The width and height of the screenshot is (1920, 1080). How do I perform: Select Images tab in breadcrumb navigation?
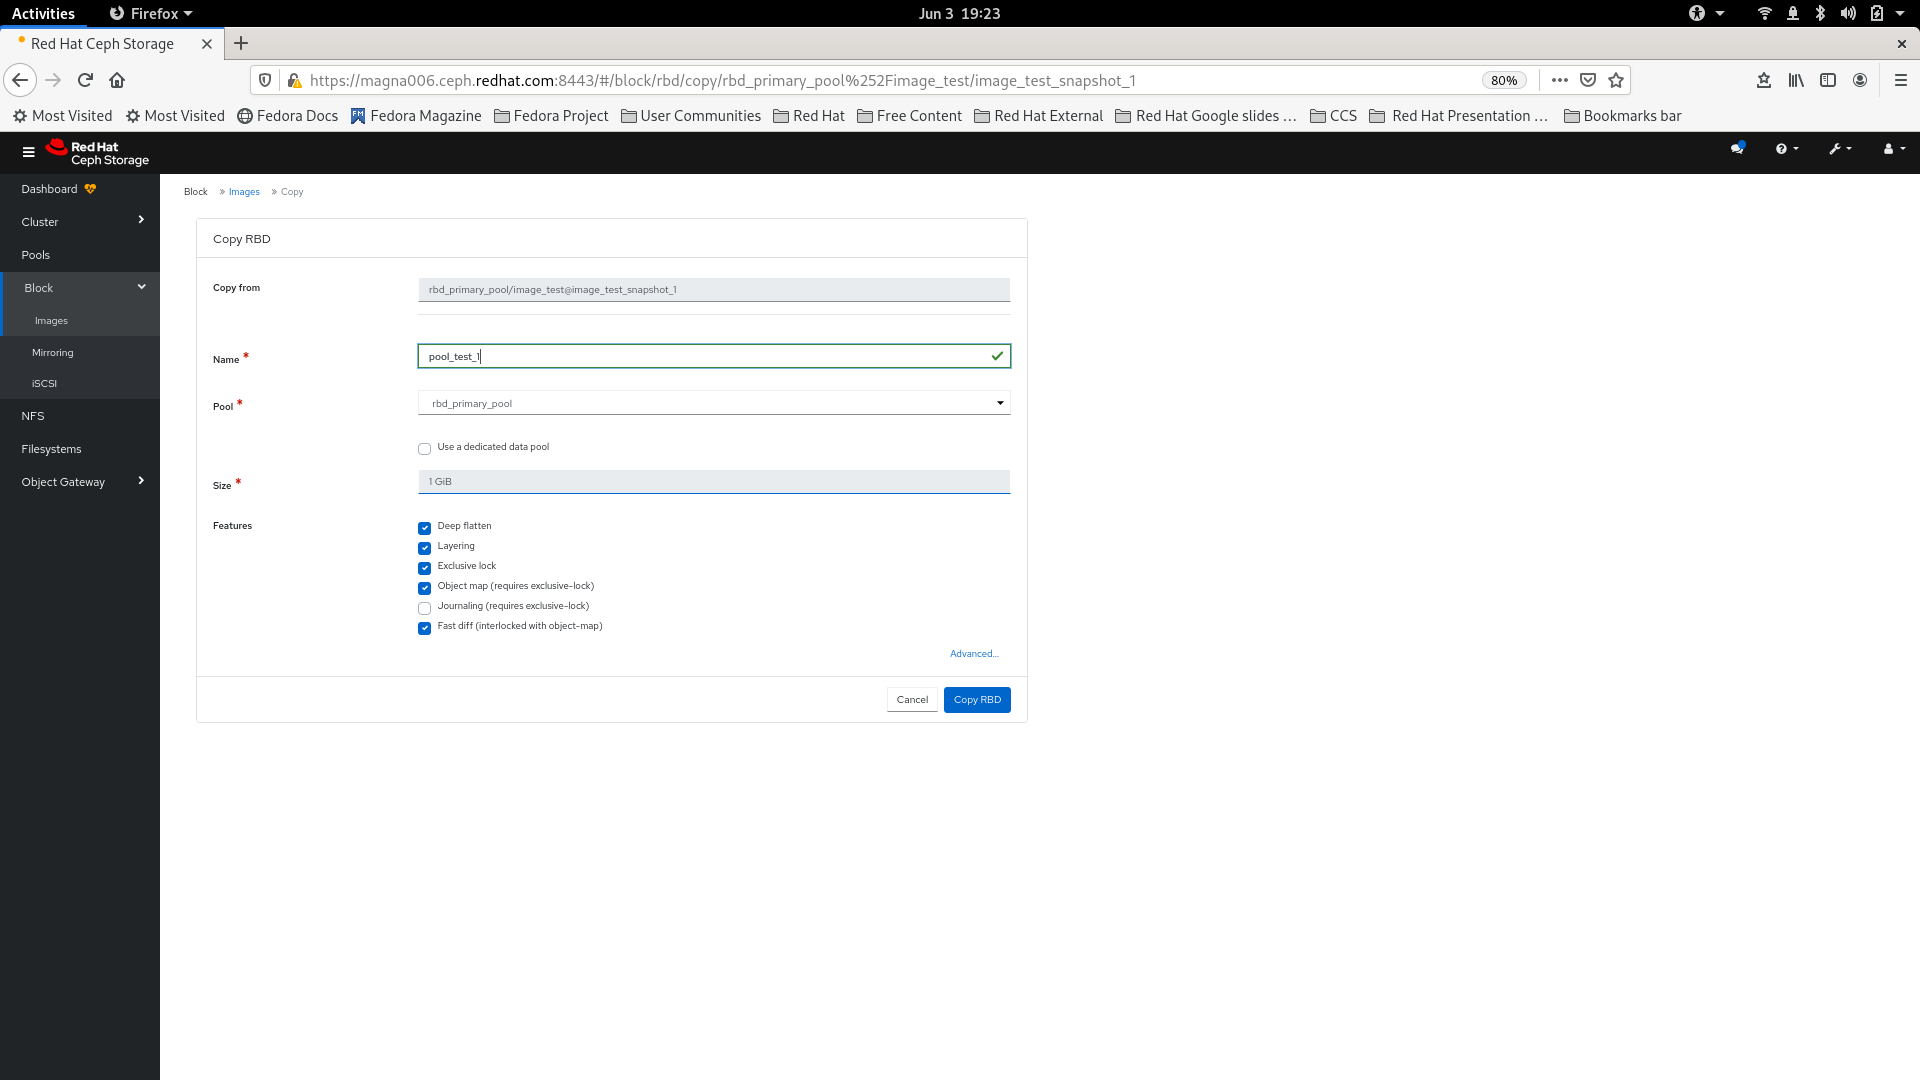point(244,191)
